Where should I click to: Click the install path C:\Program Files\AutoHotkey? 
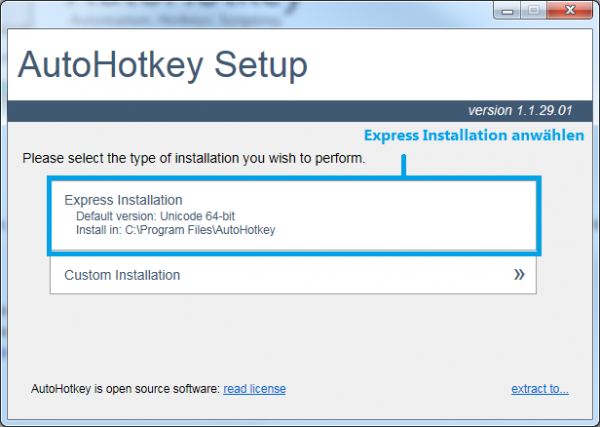click(175, 230)
